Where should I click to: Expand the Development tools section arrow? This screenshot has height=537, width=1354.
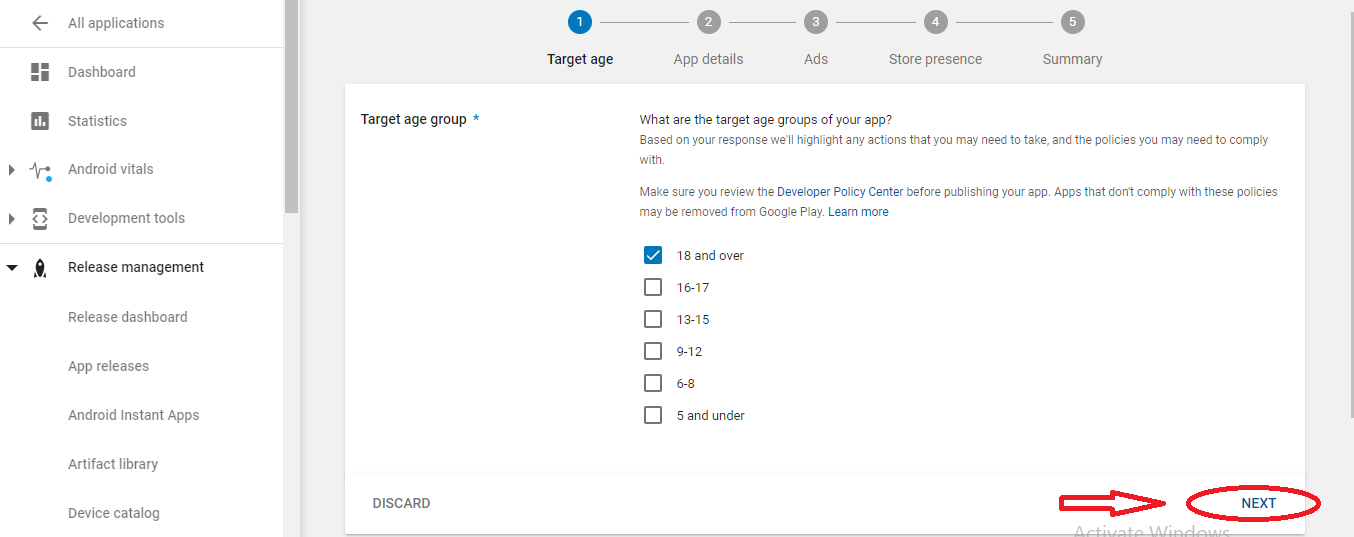[12, 219]
